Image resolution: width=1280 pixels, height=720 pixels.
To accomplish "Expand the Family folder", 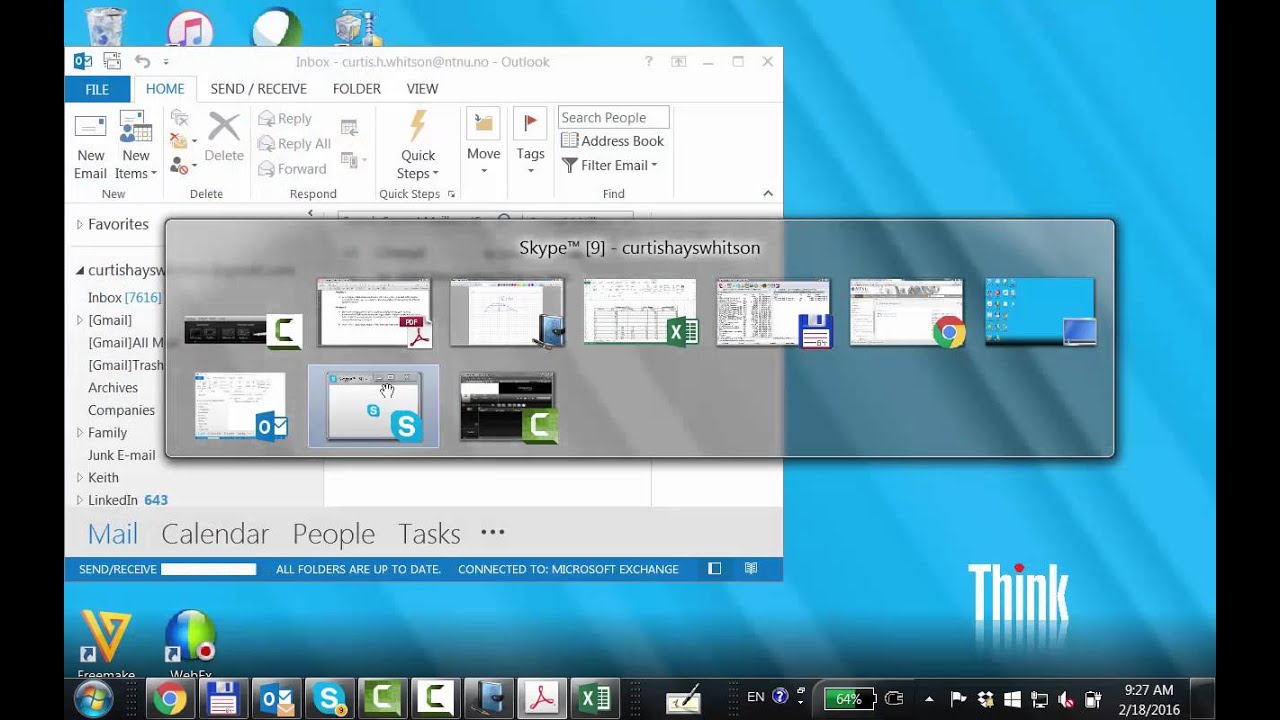I will (x=80, y=433).
